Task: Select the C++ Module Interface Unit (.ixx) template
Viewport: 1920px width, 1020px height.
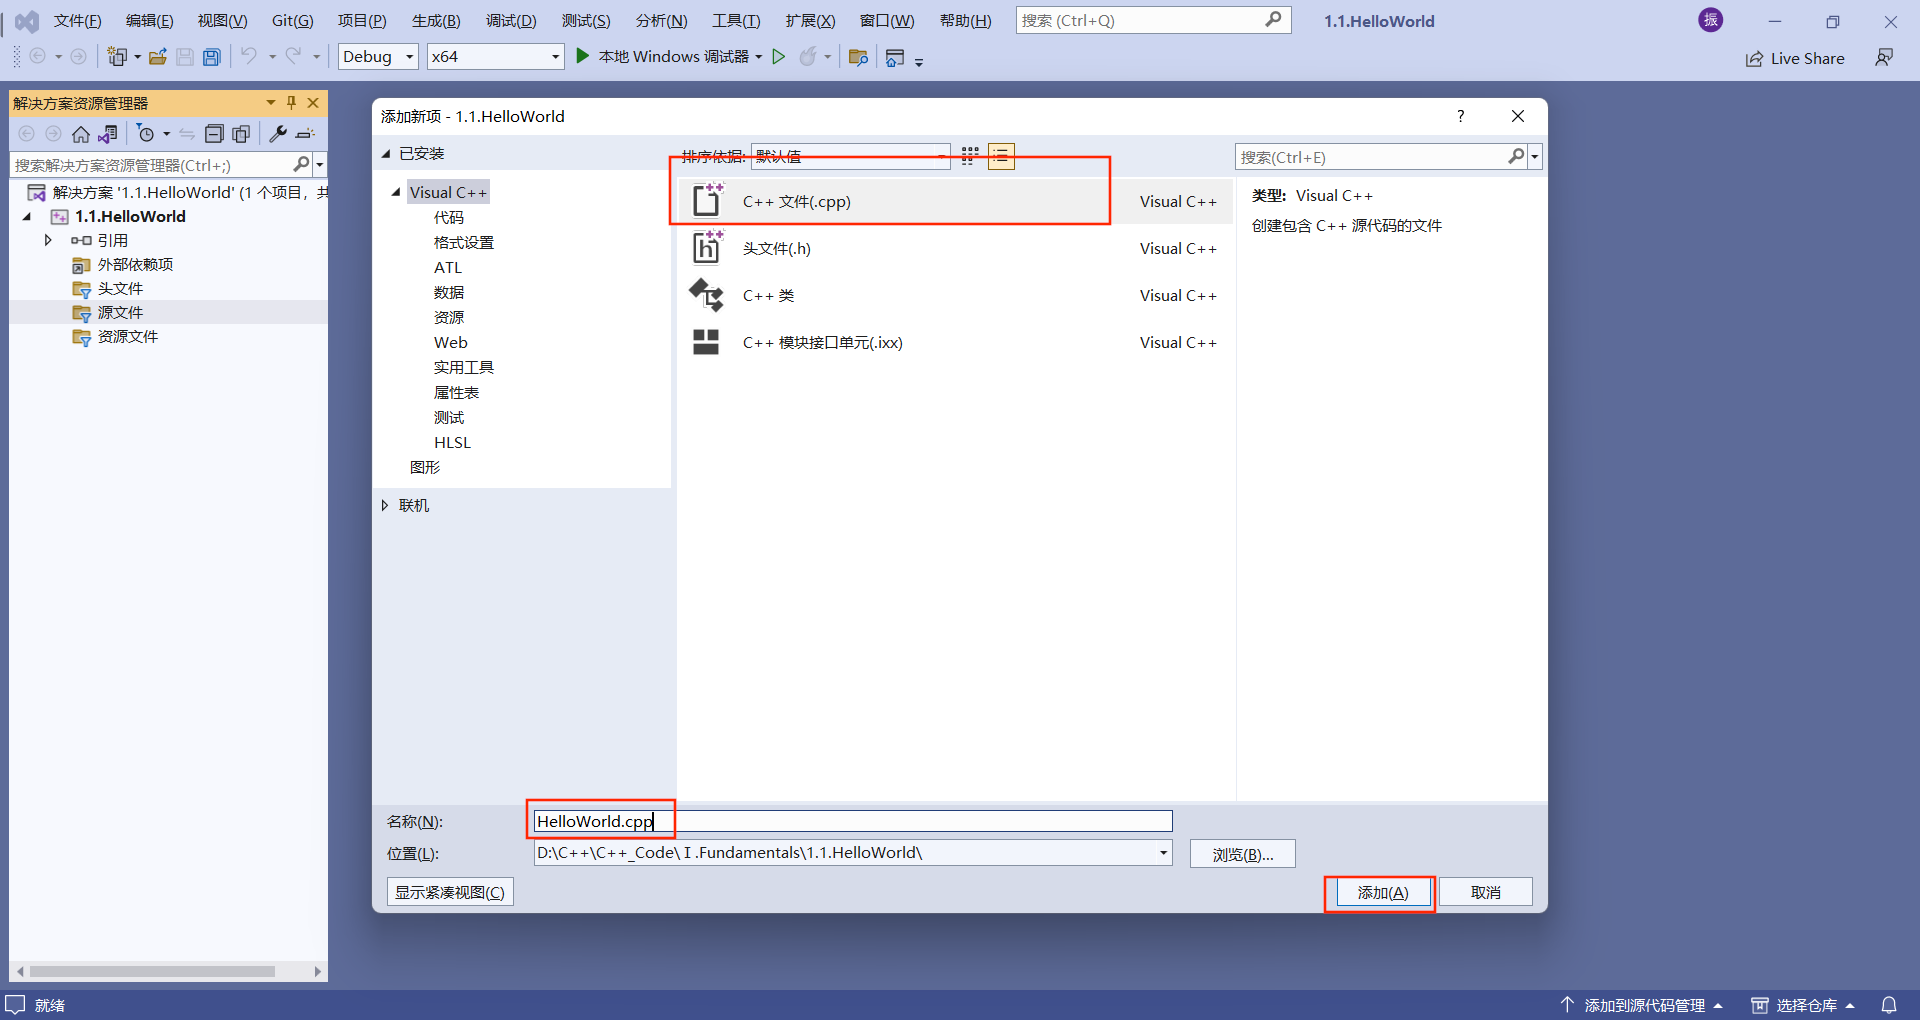Action: point(955,342)
